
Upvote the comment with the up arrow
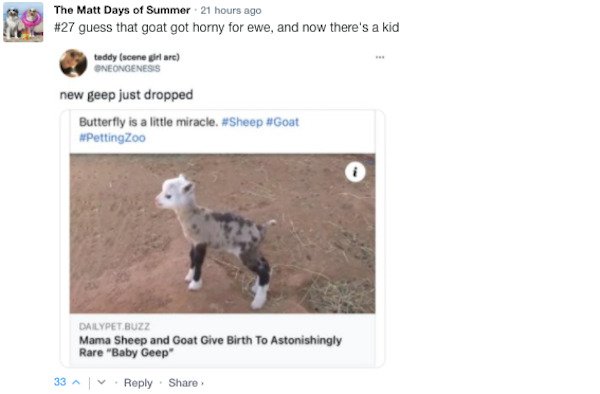coord(76,382)
